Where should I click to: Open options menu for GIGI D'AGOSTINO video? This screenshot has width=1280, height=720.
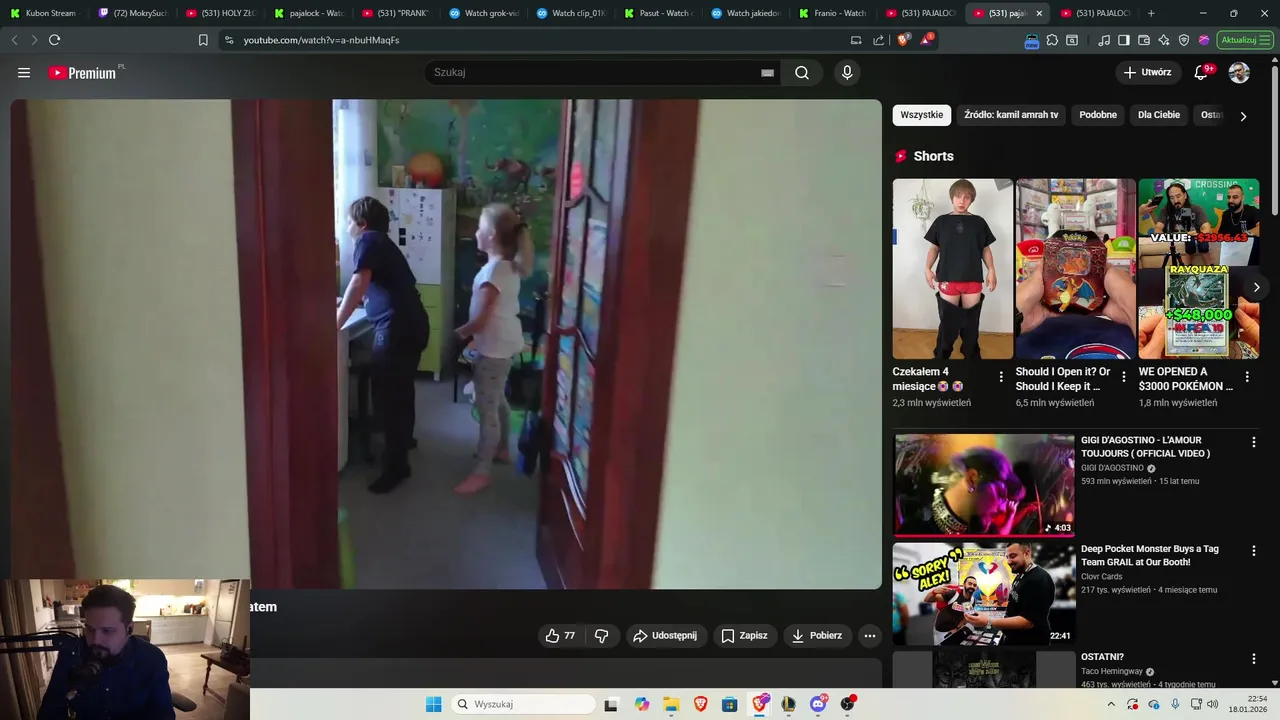click(x=1253, y=442)
